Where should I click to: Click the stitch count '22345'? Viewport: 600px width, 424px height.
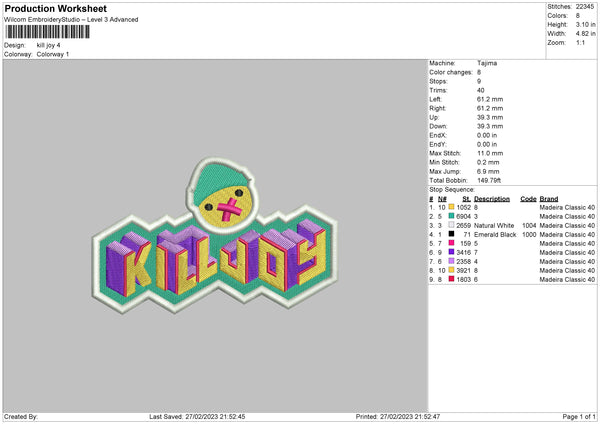pos(585,7)
